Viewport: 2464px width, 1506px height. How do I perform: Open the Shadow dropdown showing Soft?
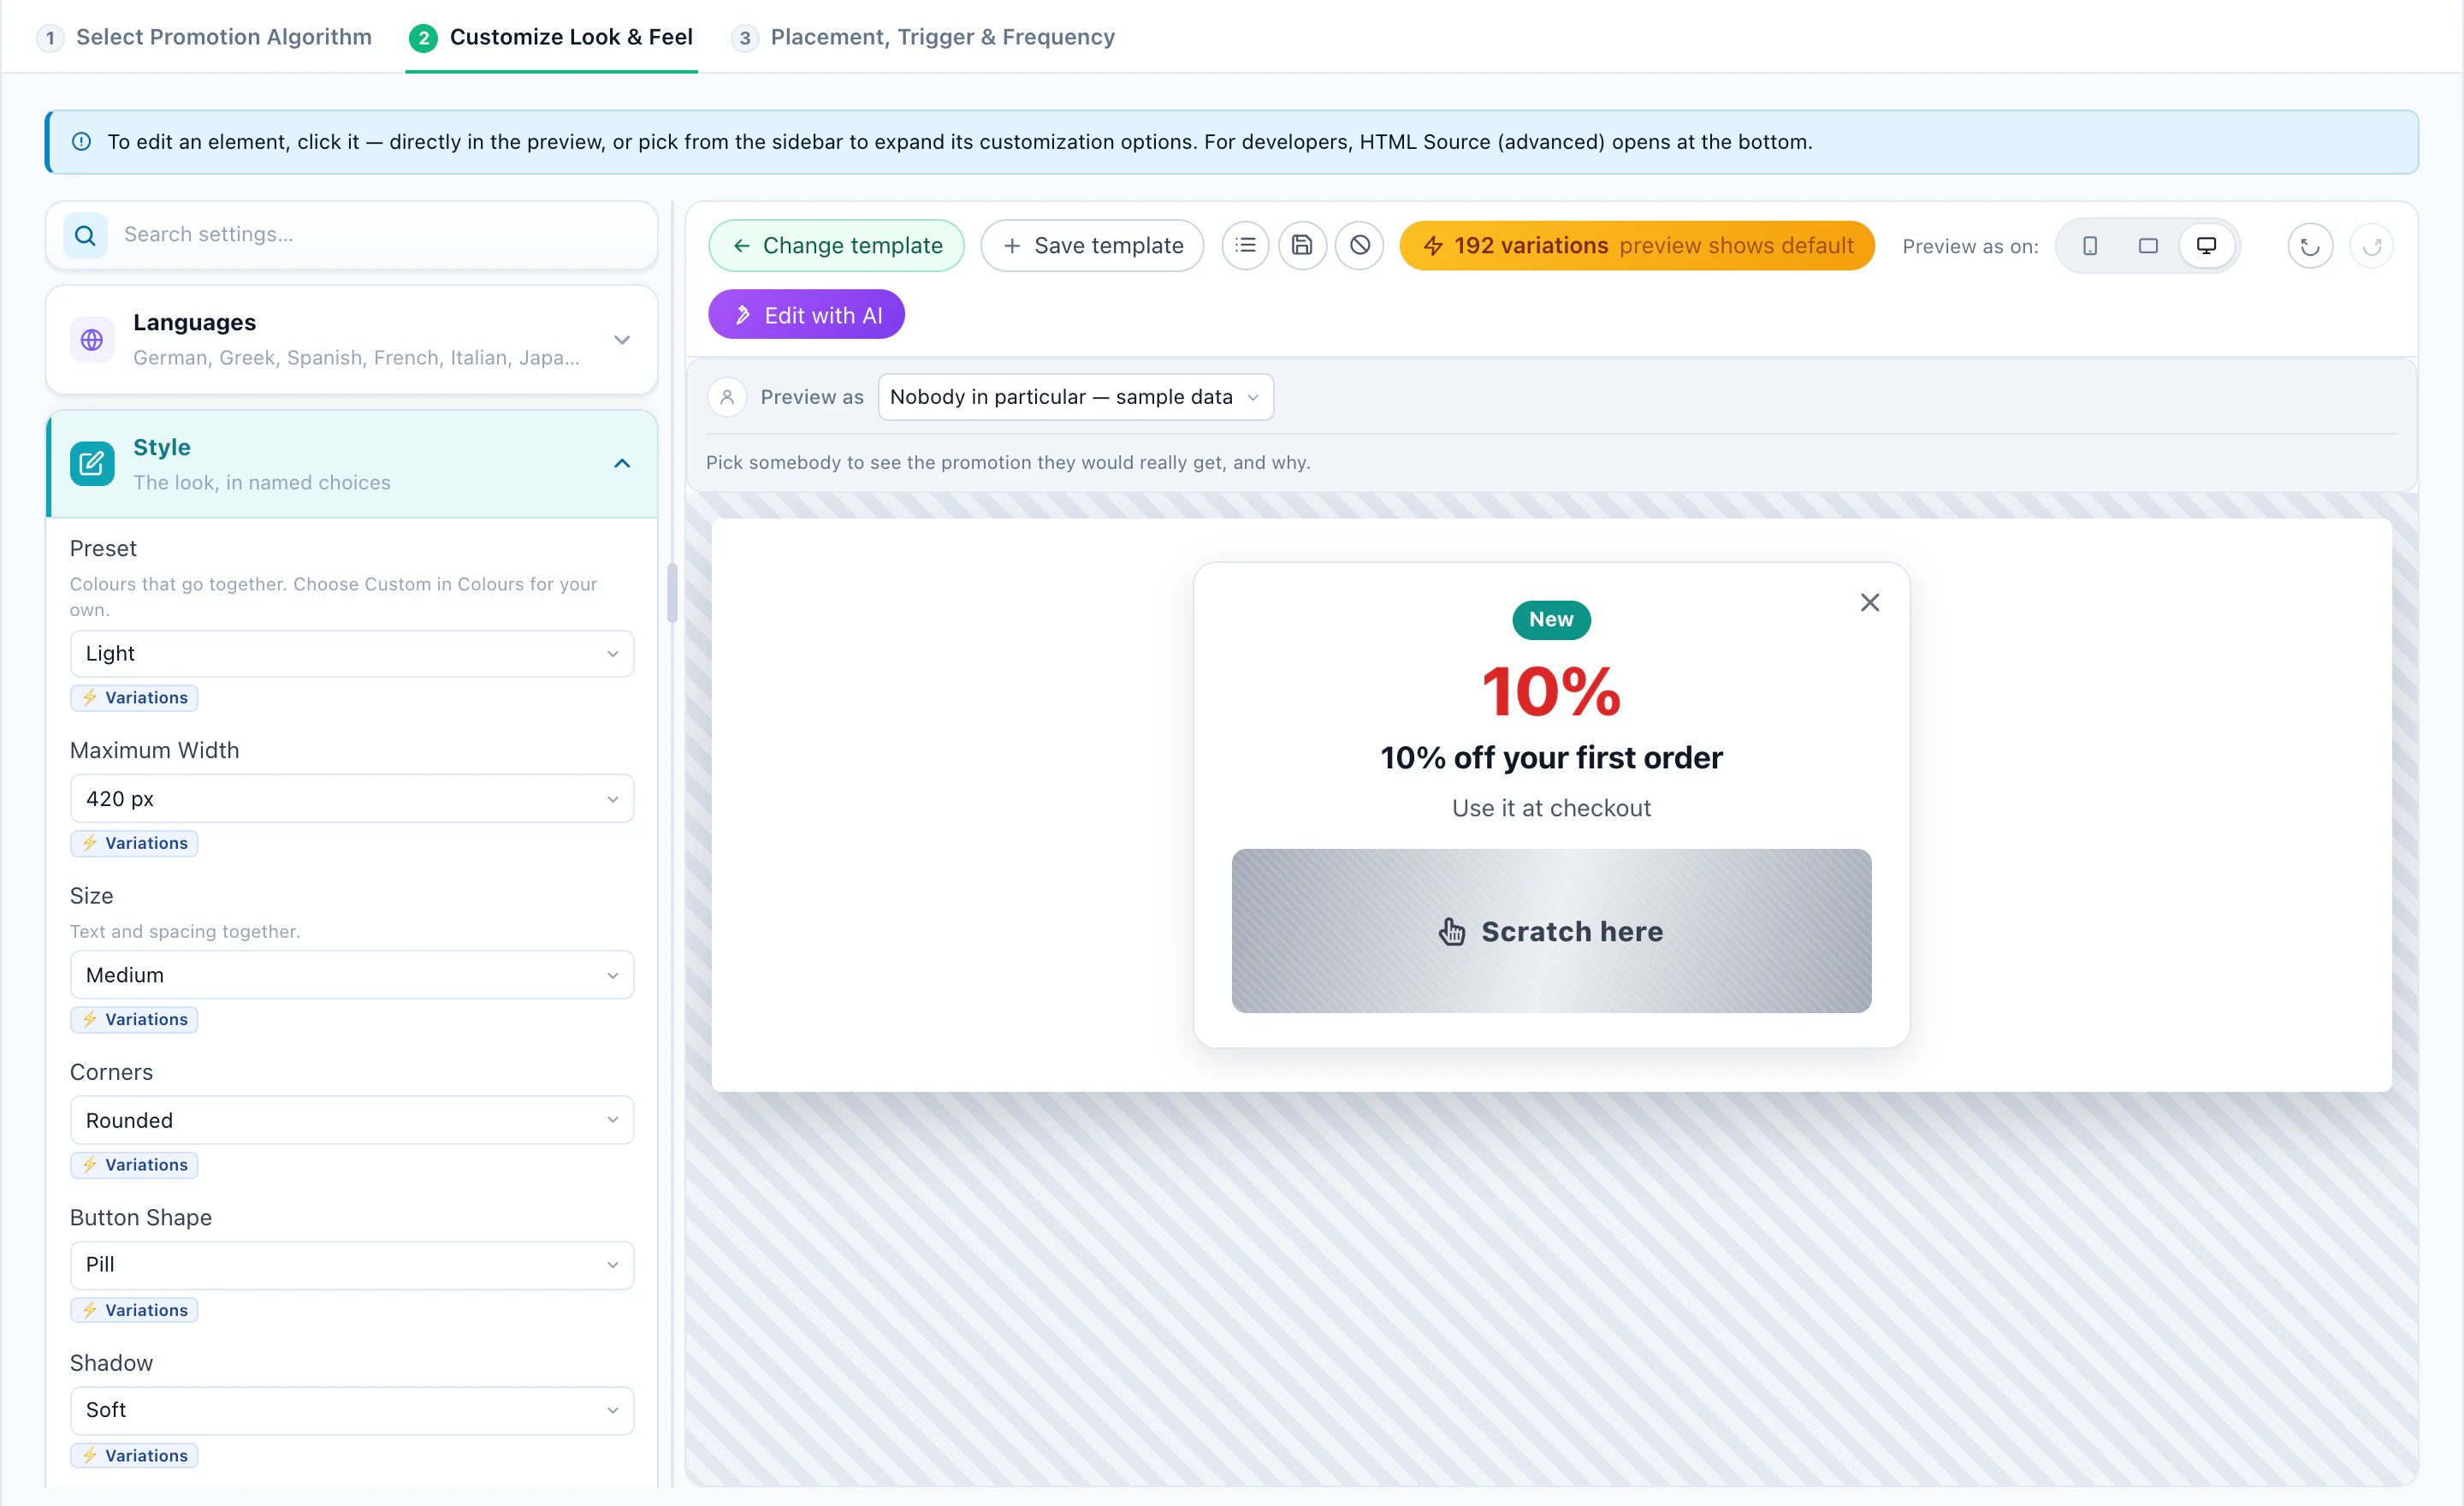[x=352, y=1410]
